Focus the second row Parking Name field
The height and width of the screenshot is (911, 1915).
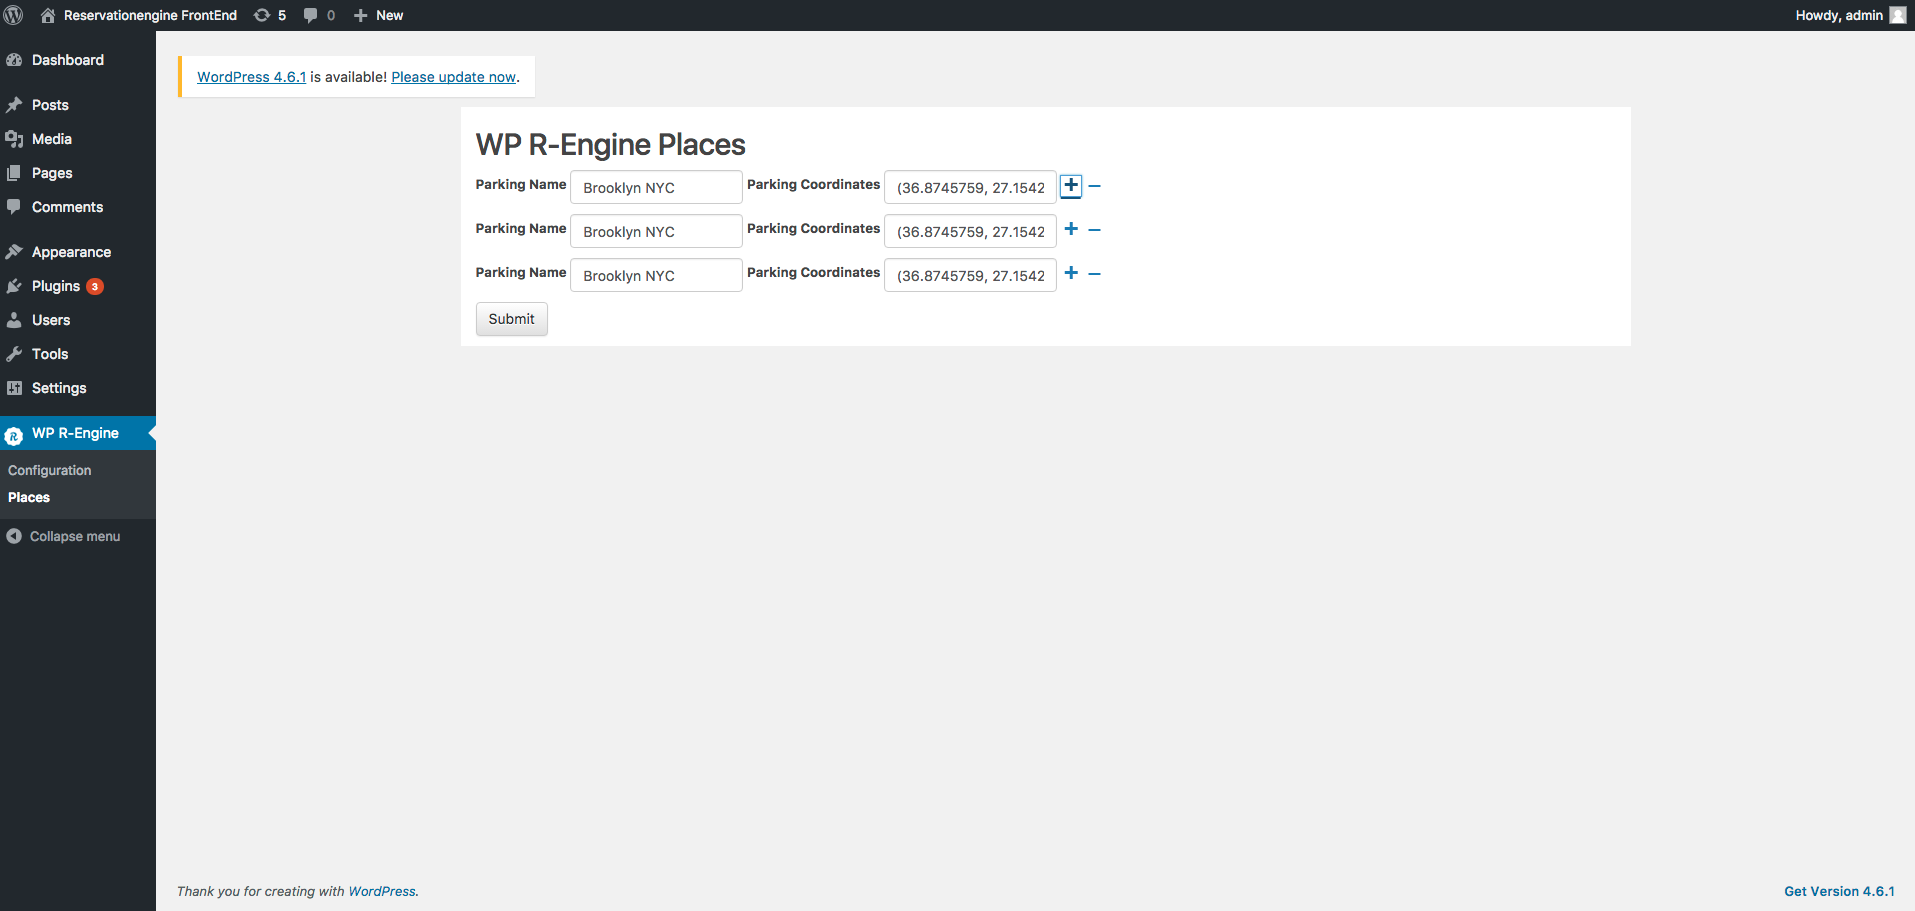[x=656, y=231]
